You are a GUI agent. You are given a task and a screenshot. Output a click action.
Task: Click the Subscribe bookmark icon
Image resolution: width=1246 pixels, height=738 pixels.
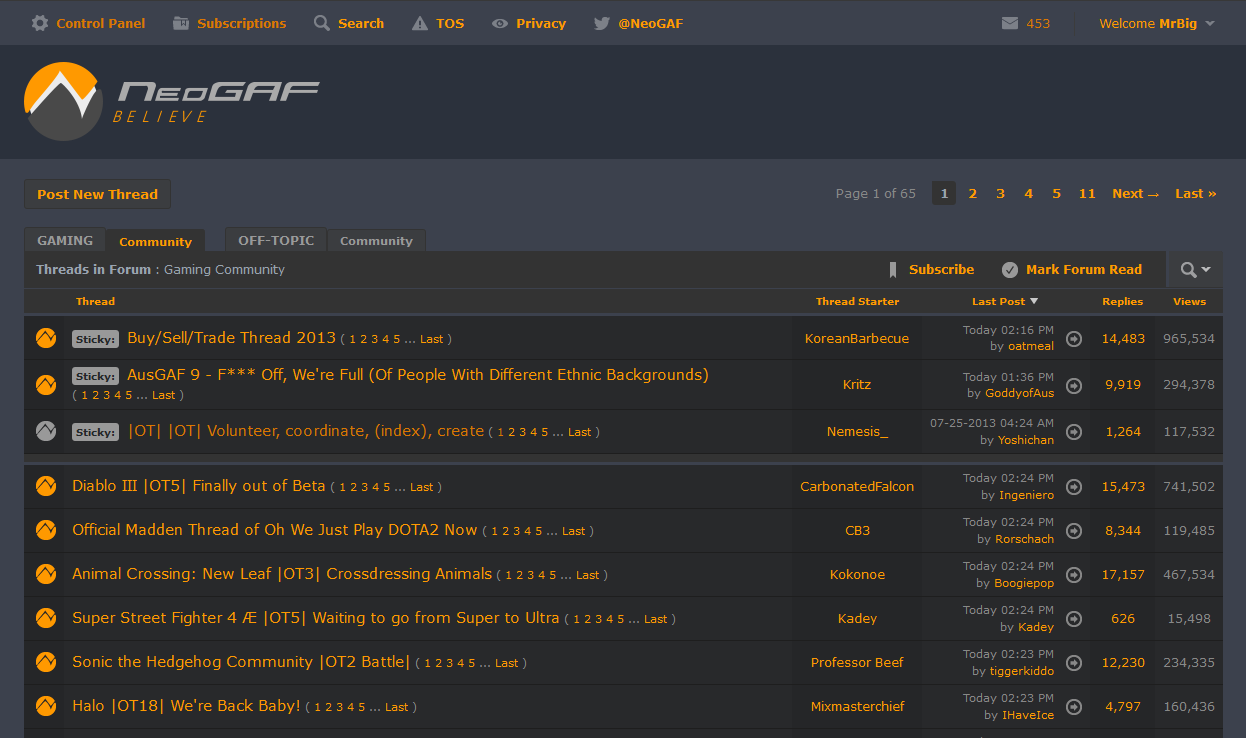[893, 269]
